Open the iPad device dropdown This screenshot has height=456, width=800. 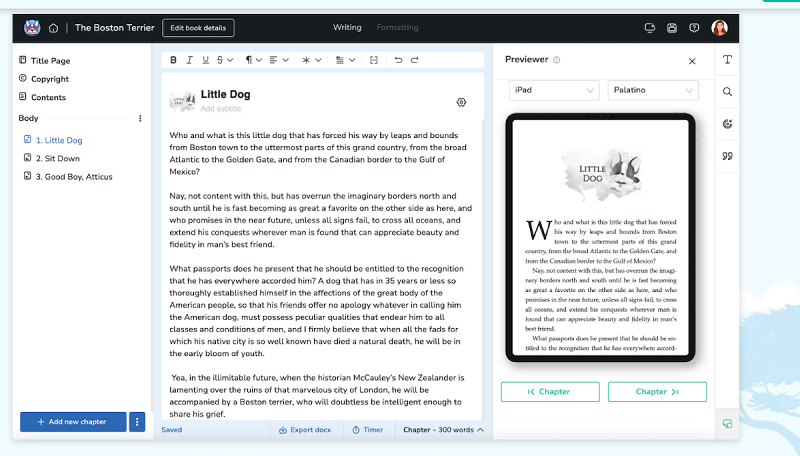click(x=554, y=90)
